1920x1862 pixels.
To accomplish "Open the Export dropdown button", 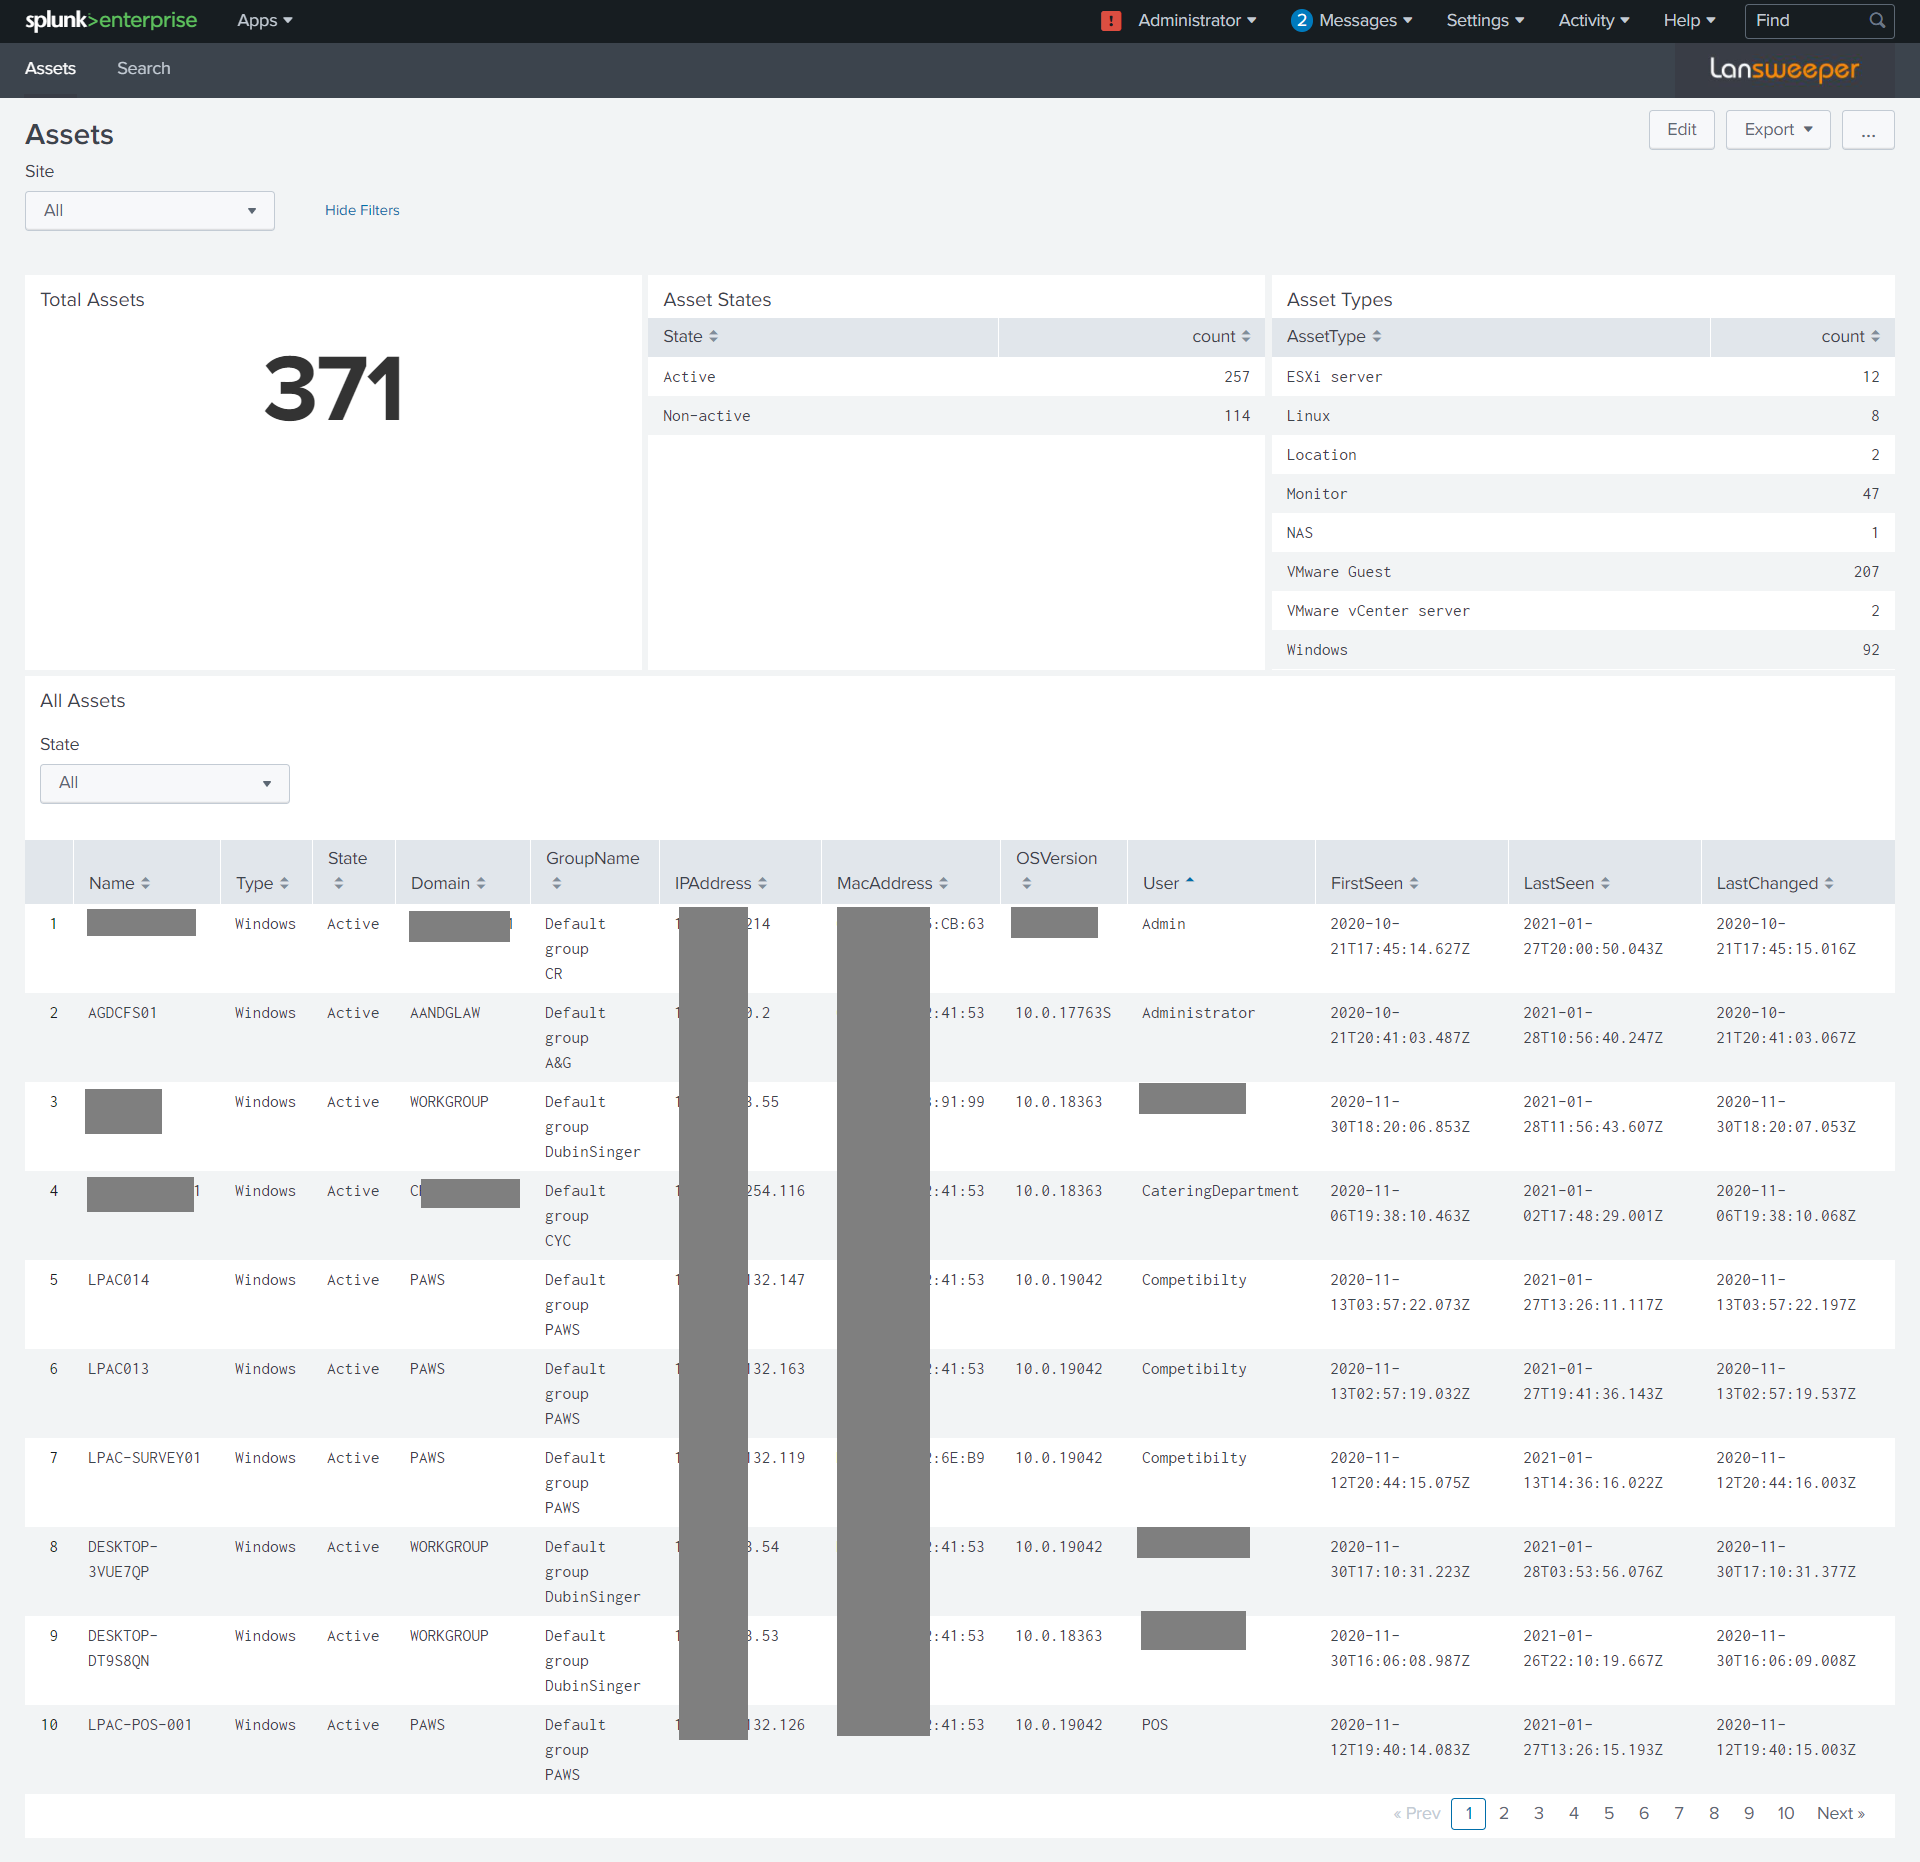I will coord(1778,130).
